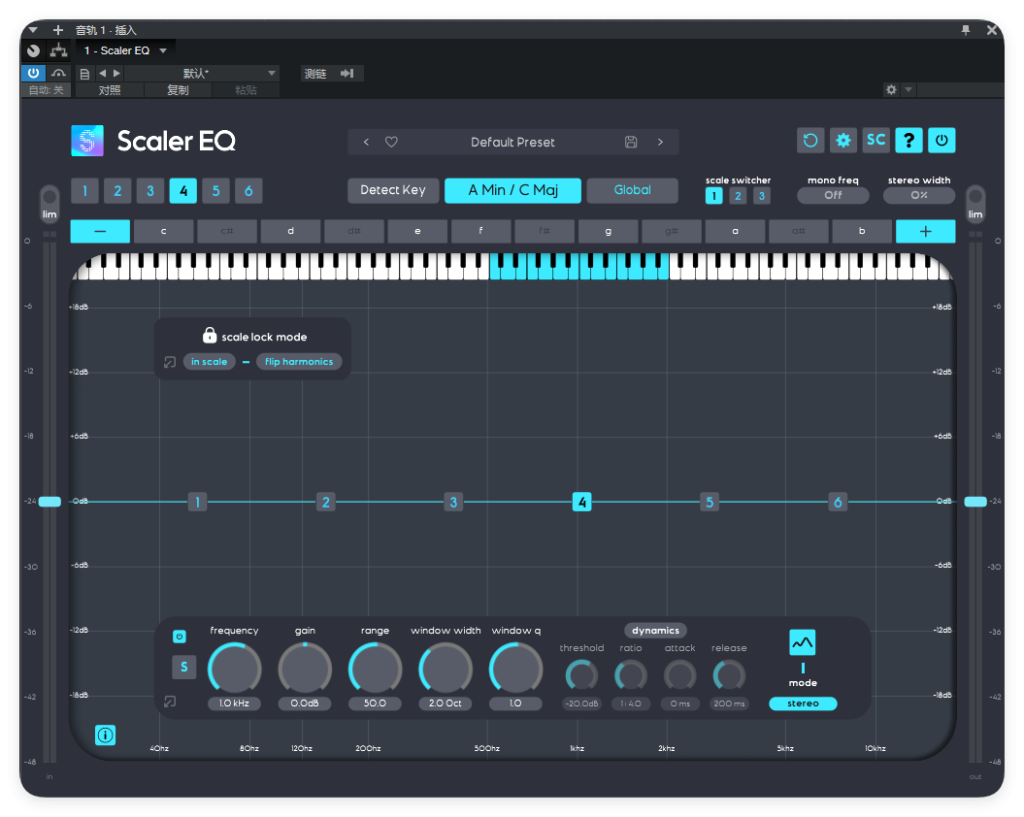Image resolution: width=1024 pixels, height=817 pixels.
Task: Expand dropdown arrow beside host gear
Action: pos(908,89)
